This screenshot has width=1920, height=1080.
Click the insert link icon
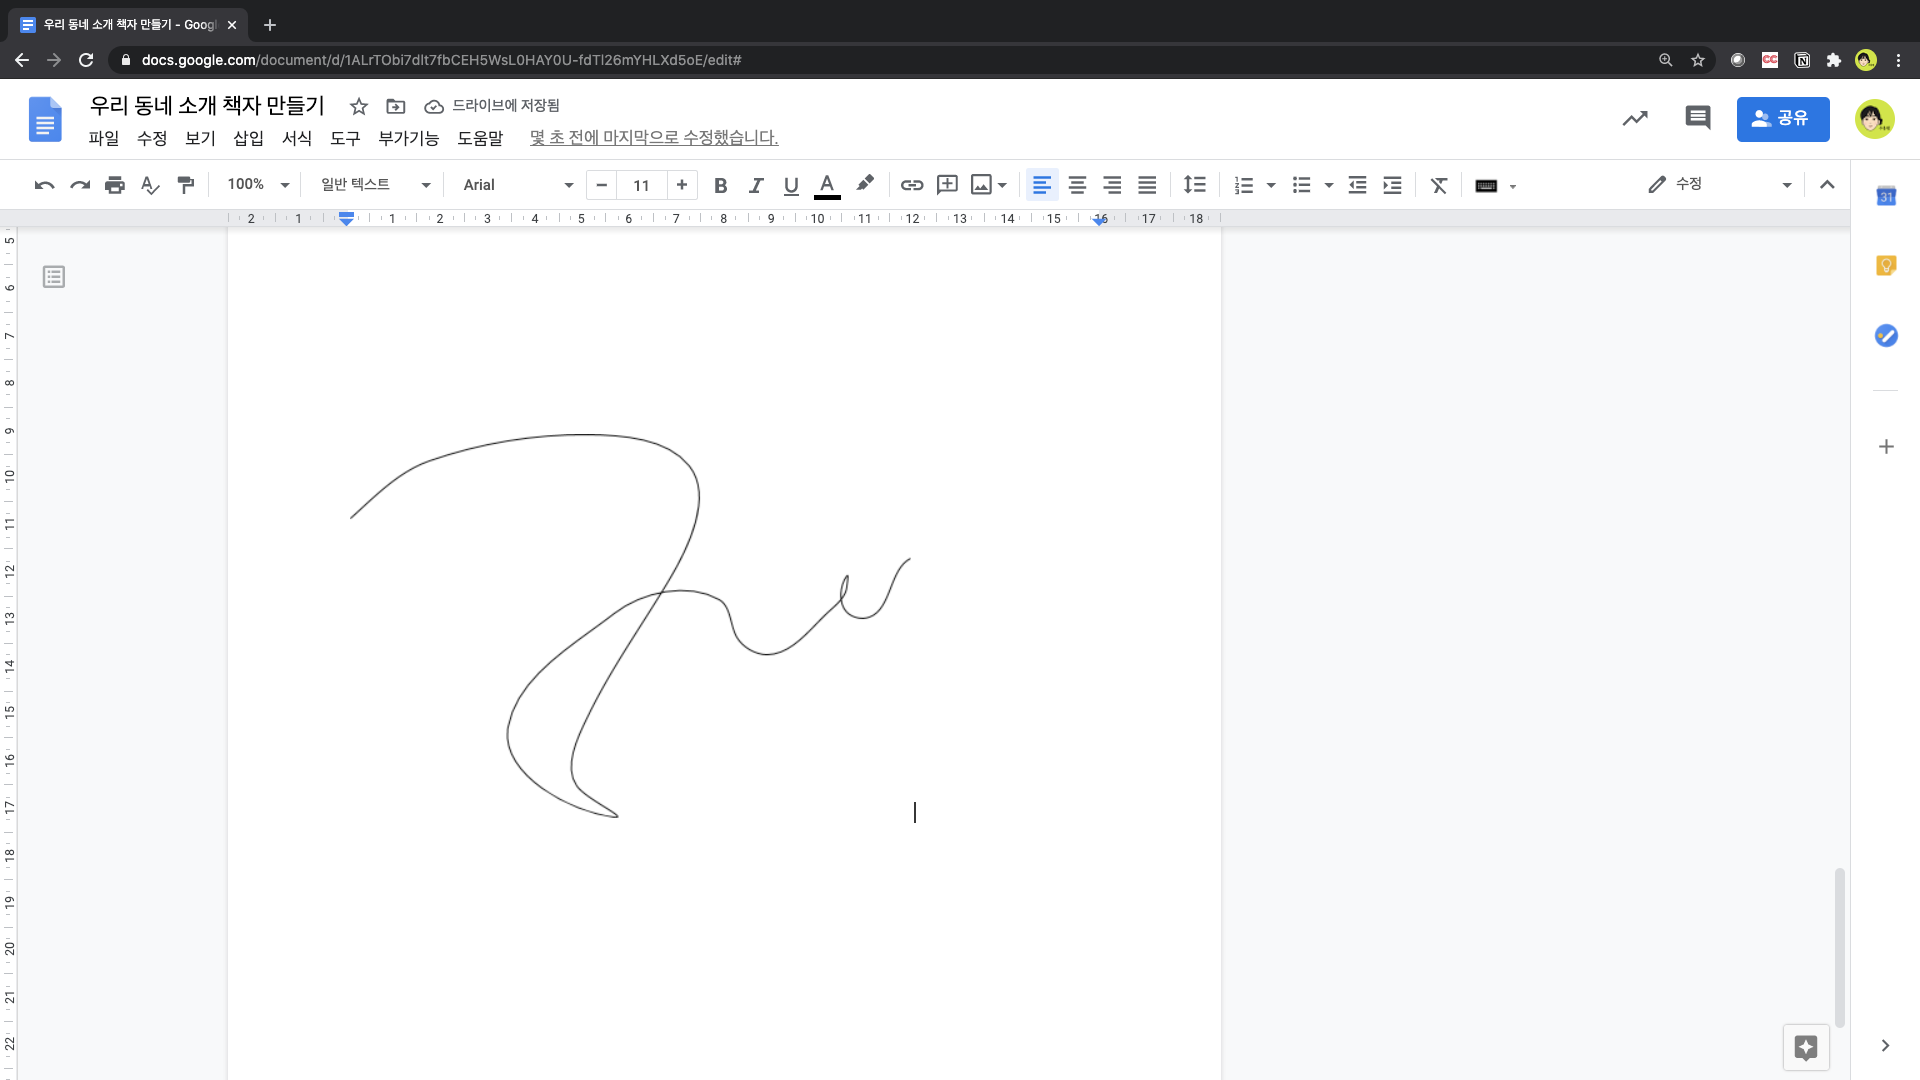point(911,185)
